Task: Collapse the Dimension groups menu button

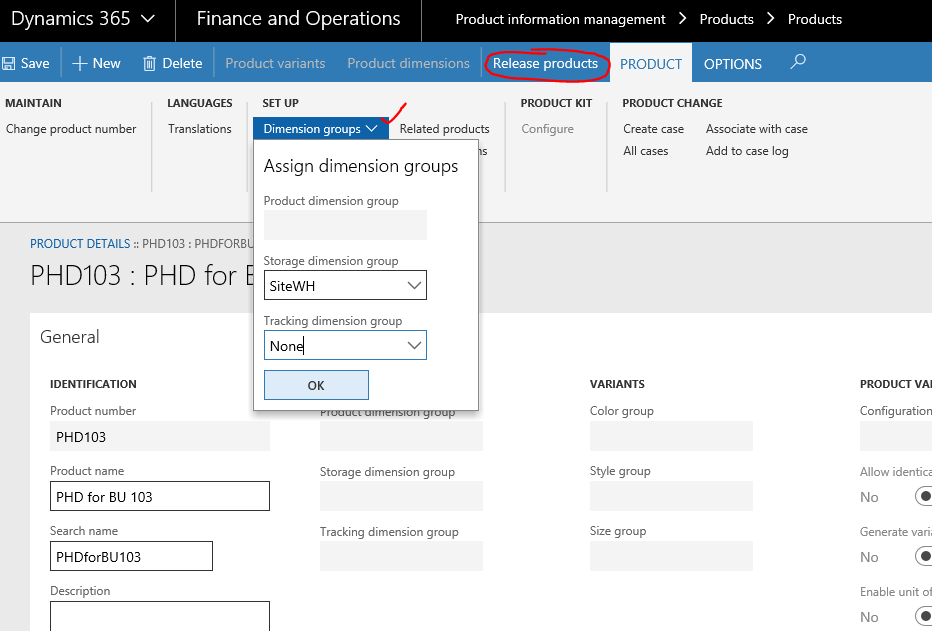Action: coord(321,129)
